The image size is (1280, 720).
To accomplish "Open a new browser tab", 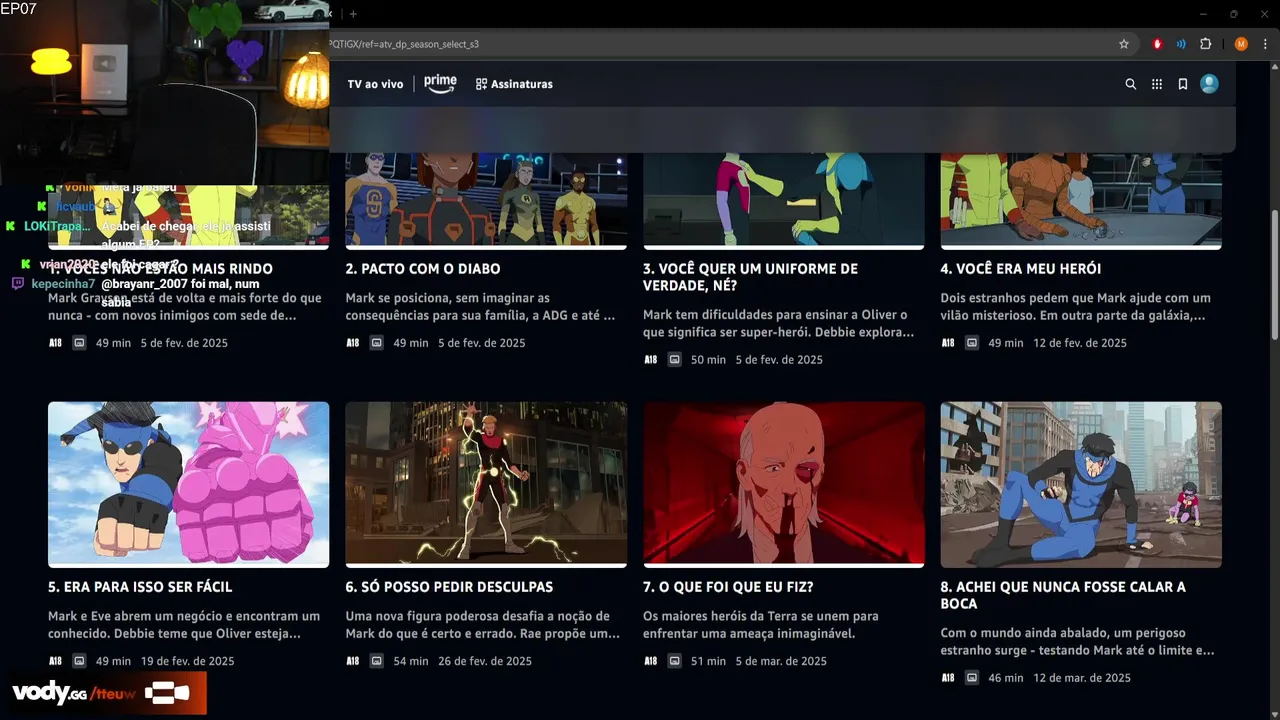I will [353, 14].
